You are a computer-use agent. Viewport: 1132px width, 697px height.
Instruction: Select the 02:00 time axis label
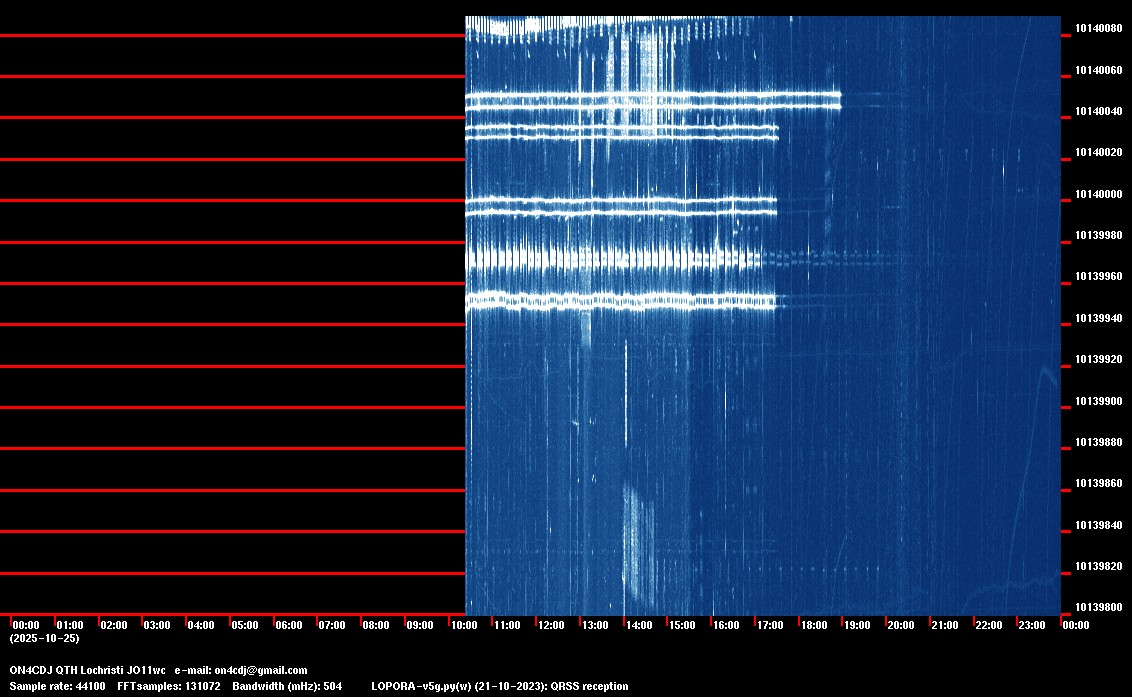click(114, 625)
